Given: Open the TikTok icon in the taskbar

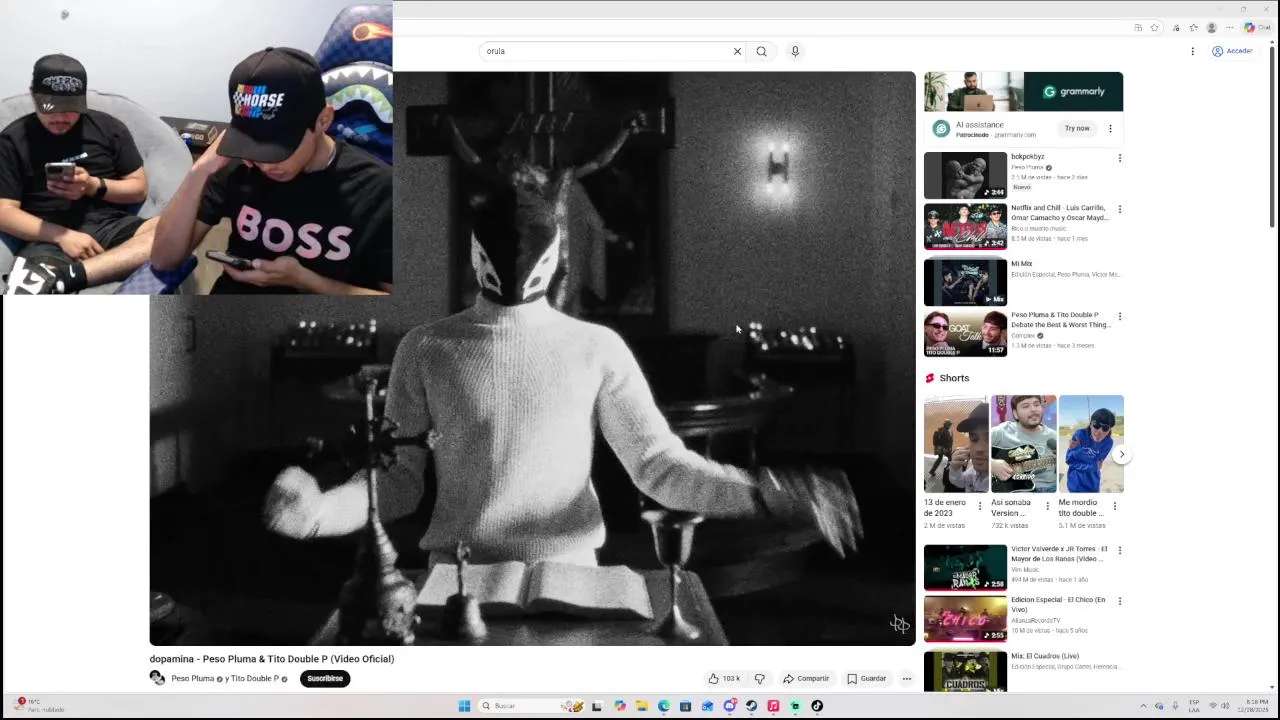Looking at the screenshot, I should [x=817, y=706].
